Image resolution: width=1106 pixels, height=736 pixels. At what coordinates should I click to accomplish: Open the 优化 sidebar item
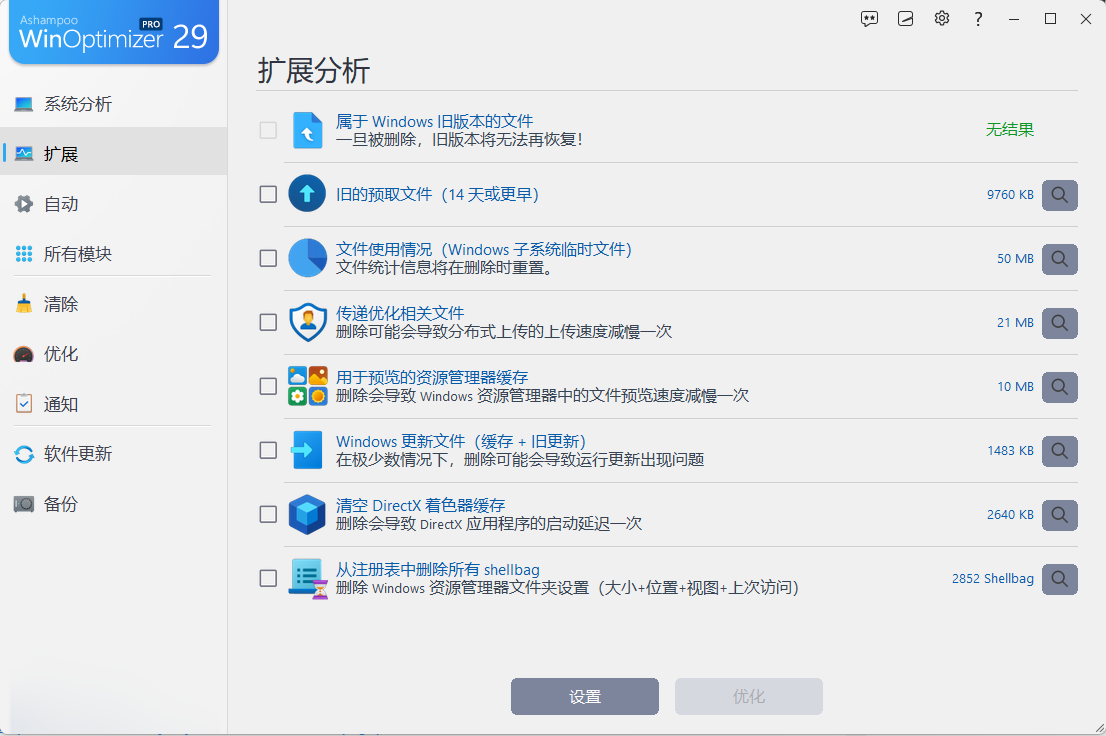click(114, 354)
